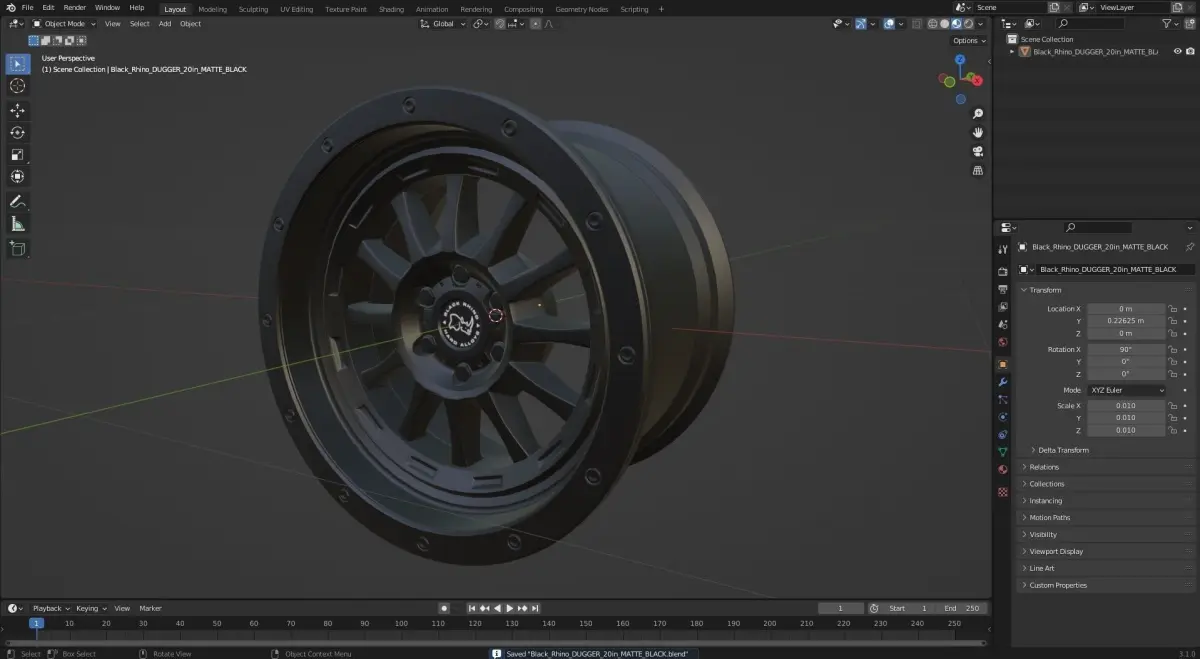
Task: Switch to the Modeling workspace tab
Action: click(x=212, y=9)
